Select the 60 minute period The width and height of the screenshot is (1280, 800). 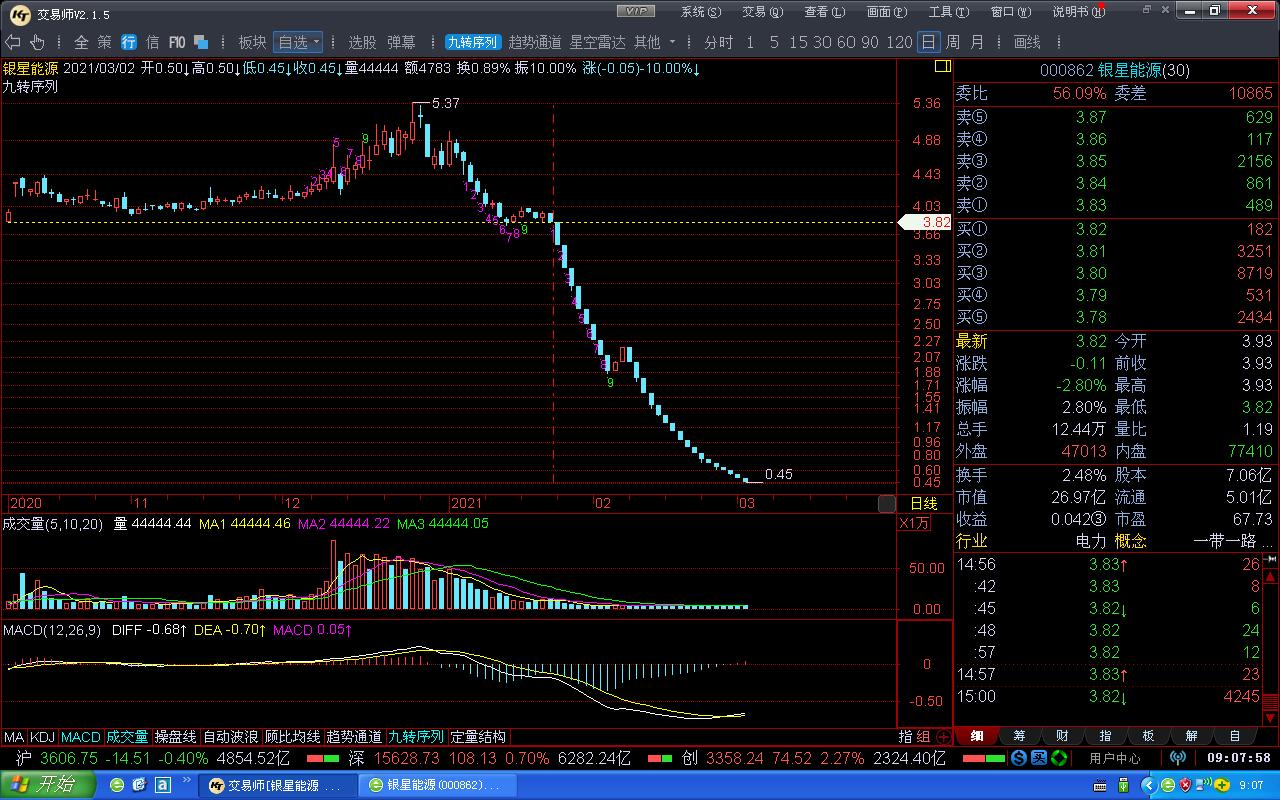pyautogui.click(x=846, y=42)
